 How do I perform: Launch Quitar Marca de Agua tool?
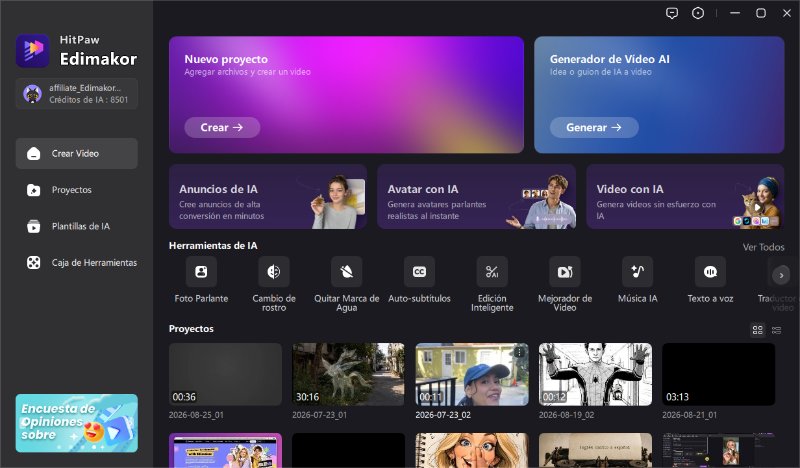346,284
